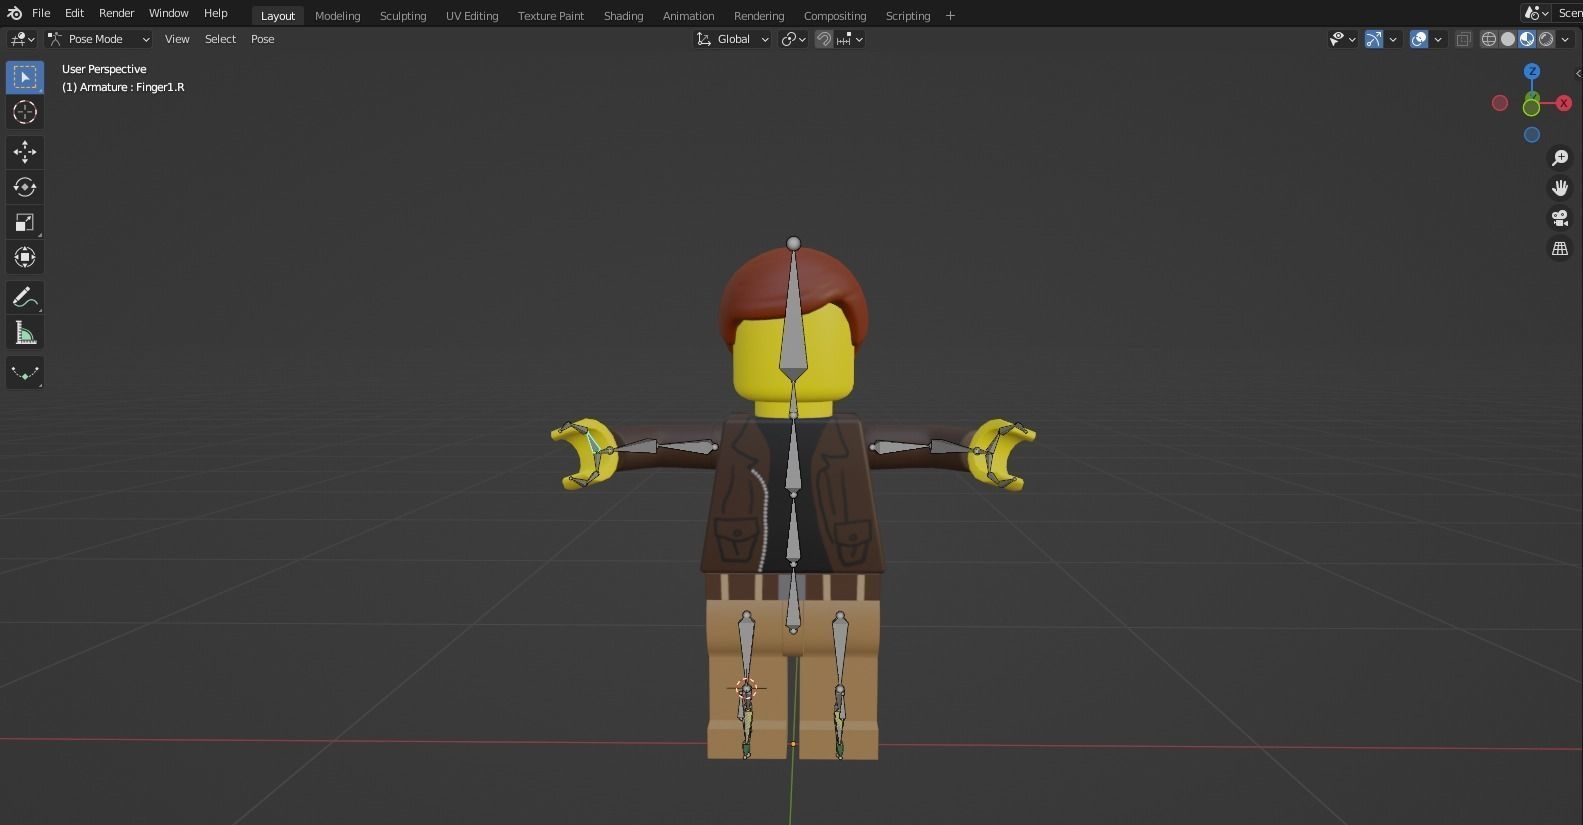Viewport: 1583px width, 825px height.
Task: Click the red X axis gizmo handle
Action: [1564, 103]
